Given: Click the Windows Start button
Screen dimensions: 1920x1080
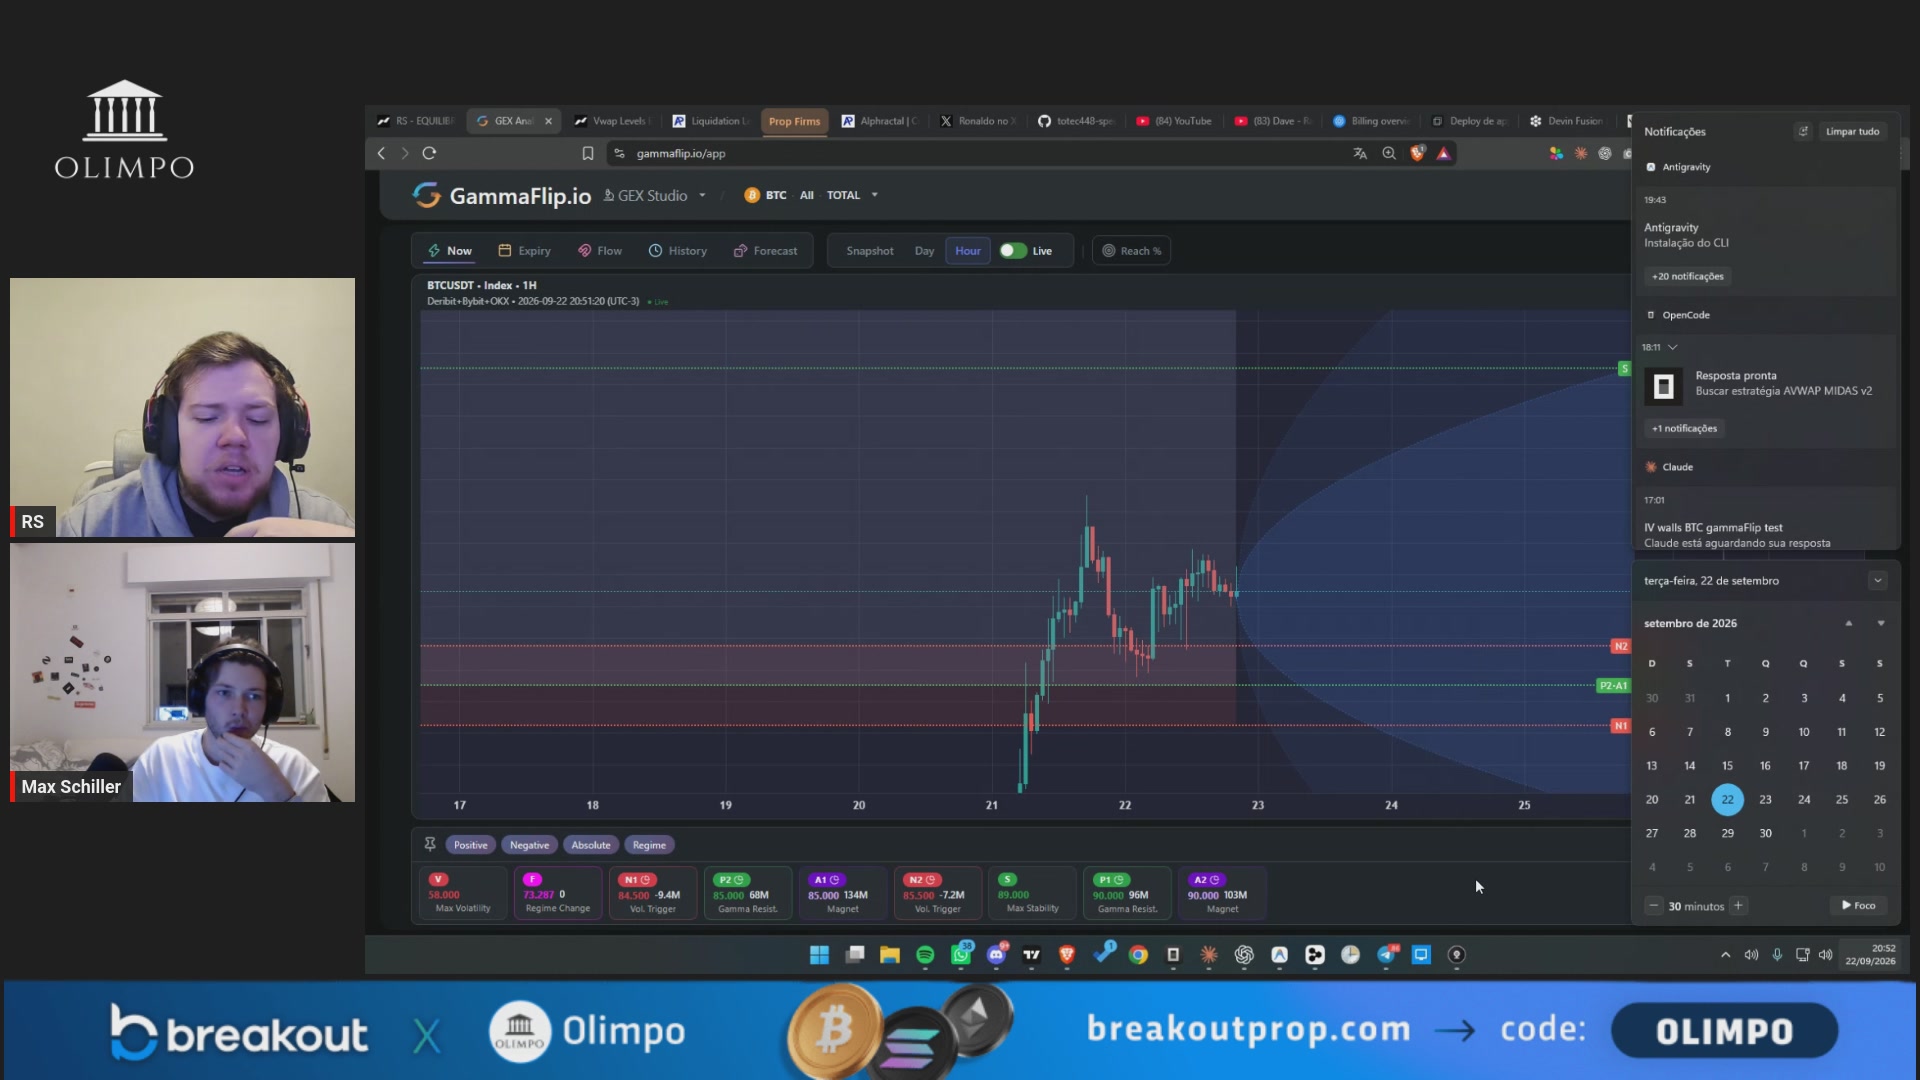Looking at the screenshot, I should [x=819, y=955].
